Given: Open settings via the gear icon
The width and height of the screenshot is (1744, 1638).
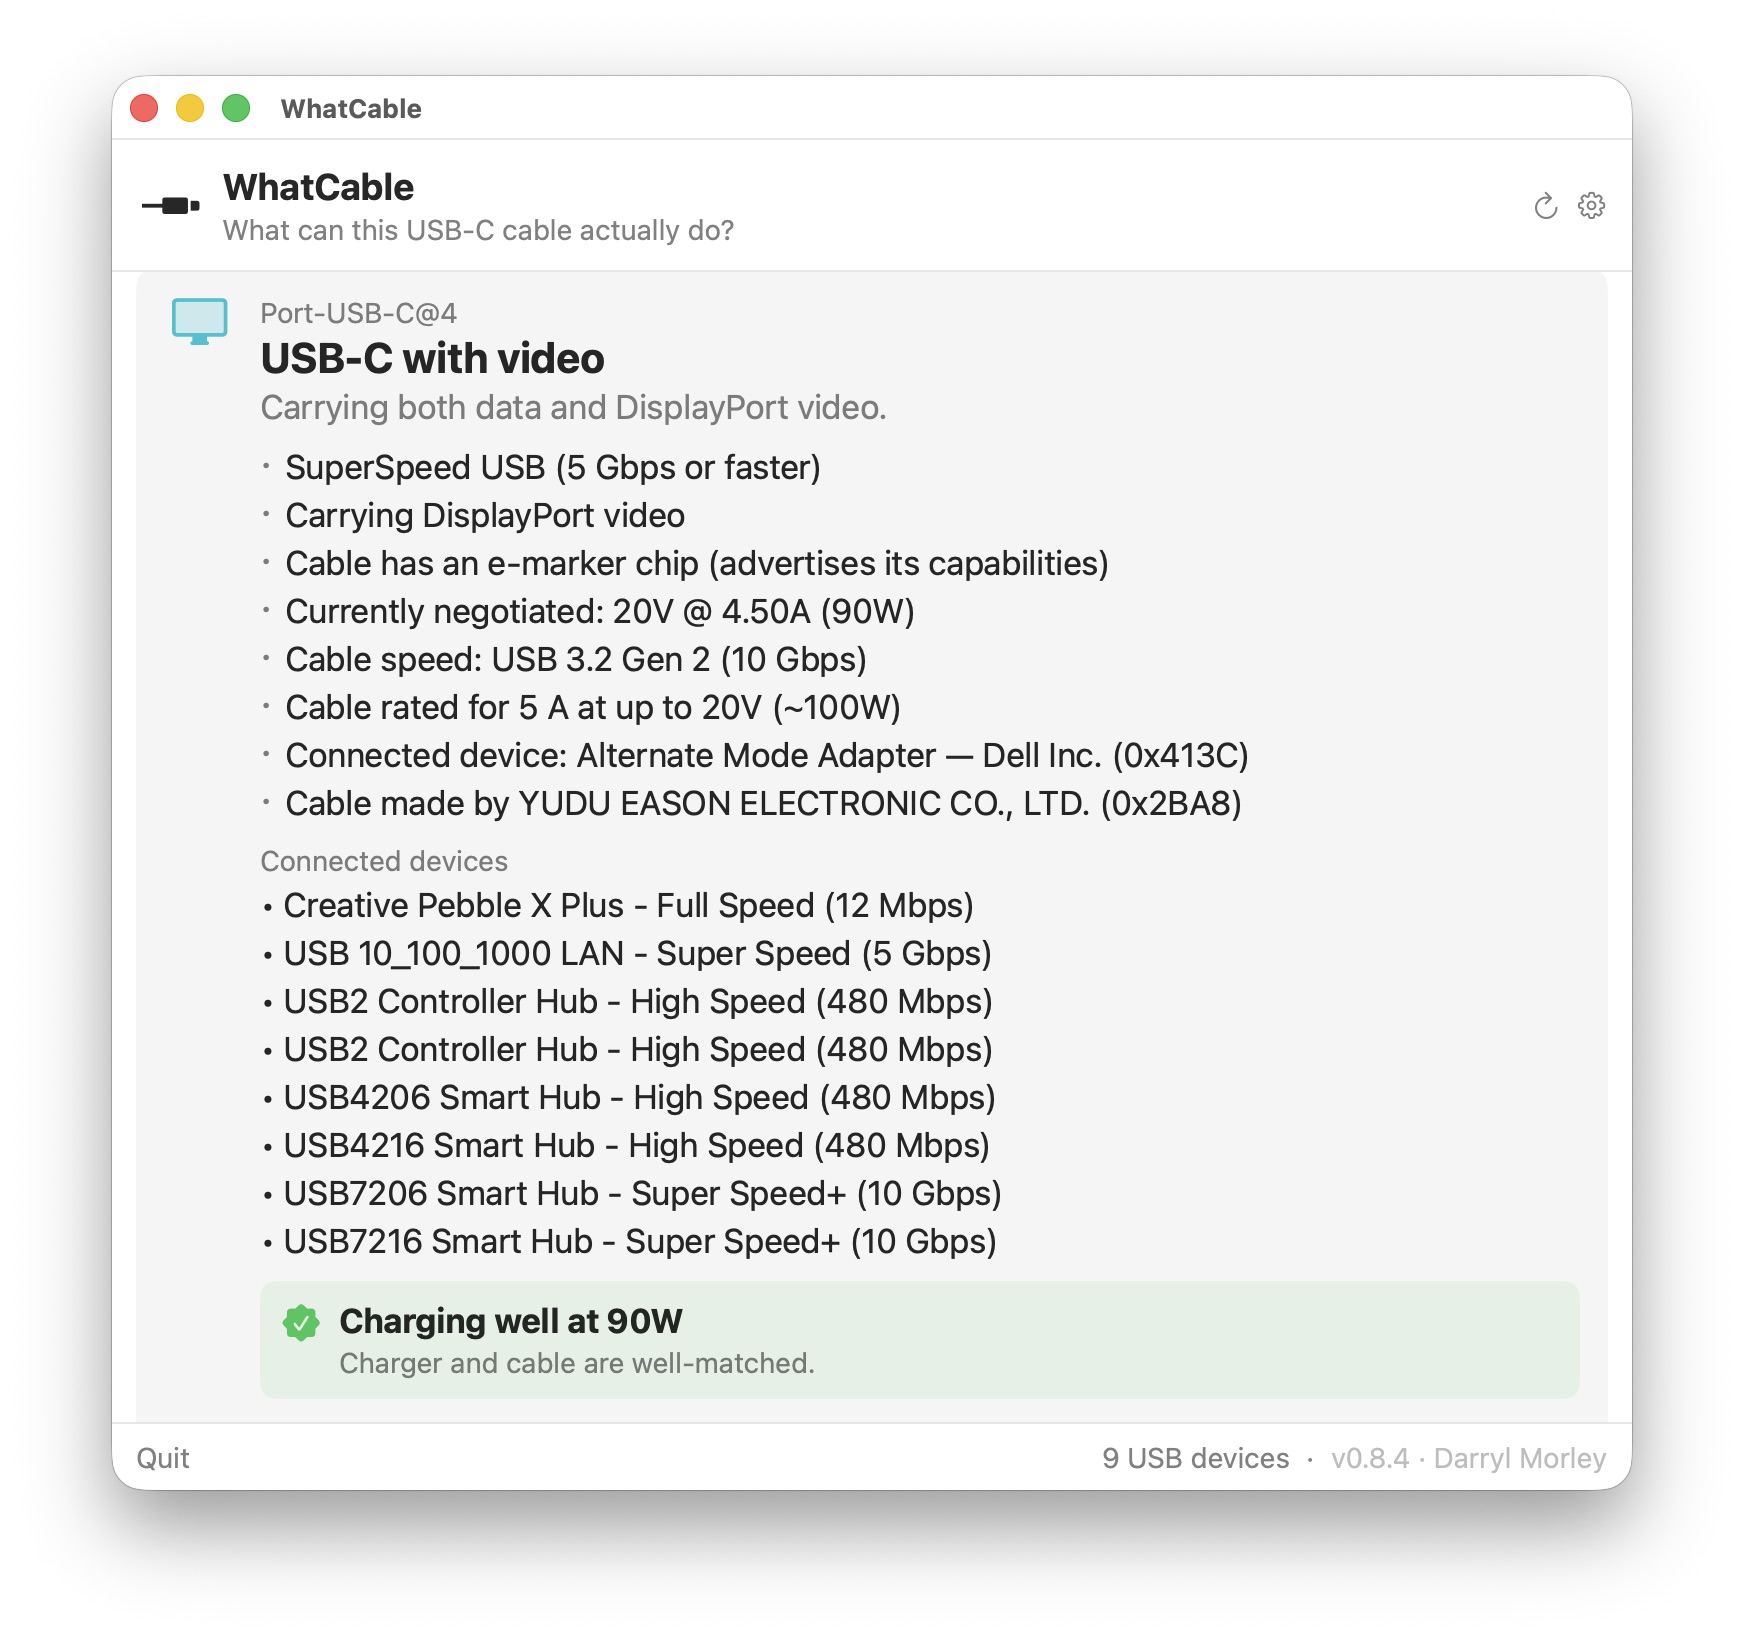Looking at the screenshot, I should pyautogui.click(x=1591, y=206).
